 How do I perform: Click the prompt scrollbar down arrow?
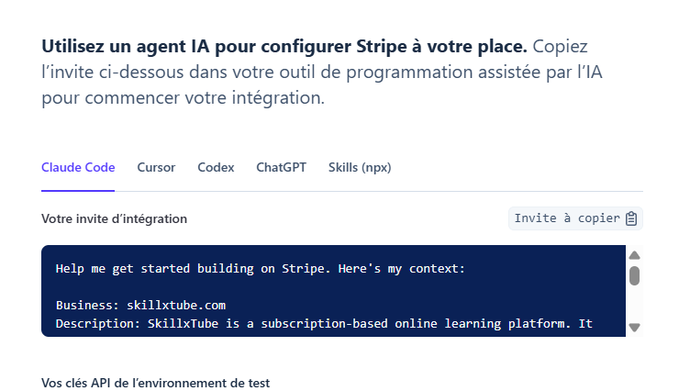(634, 327)
